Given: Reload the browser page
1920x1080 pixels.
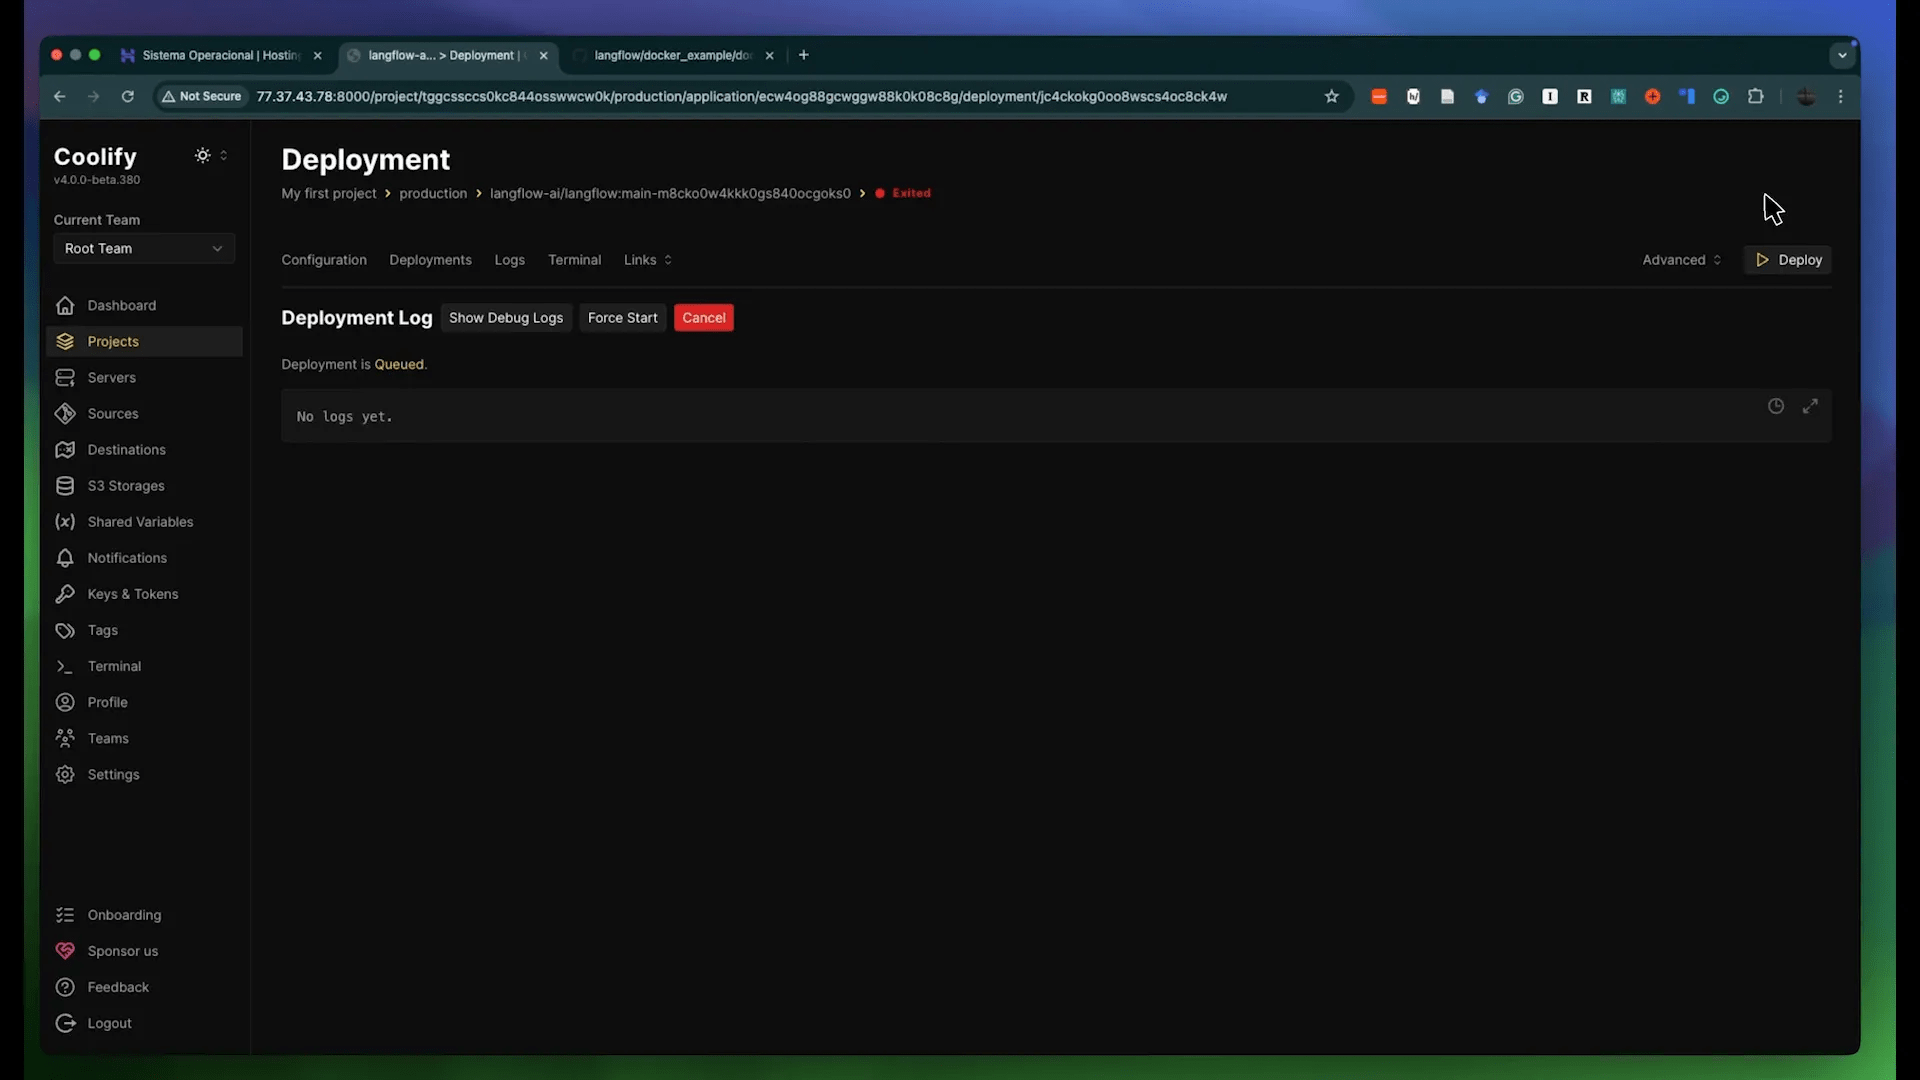Looking at the screenshot, I should [x=127, y=96].
